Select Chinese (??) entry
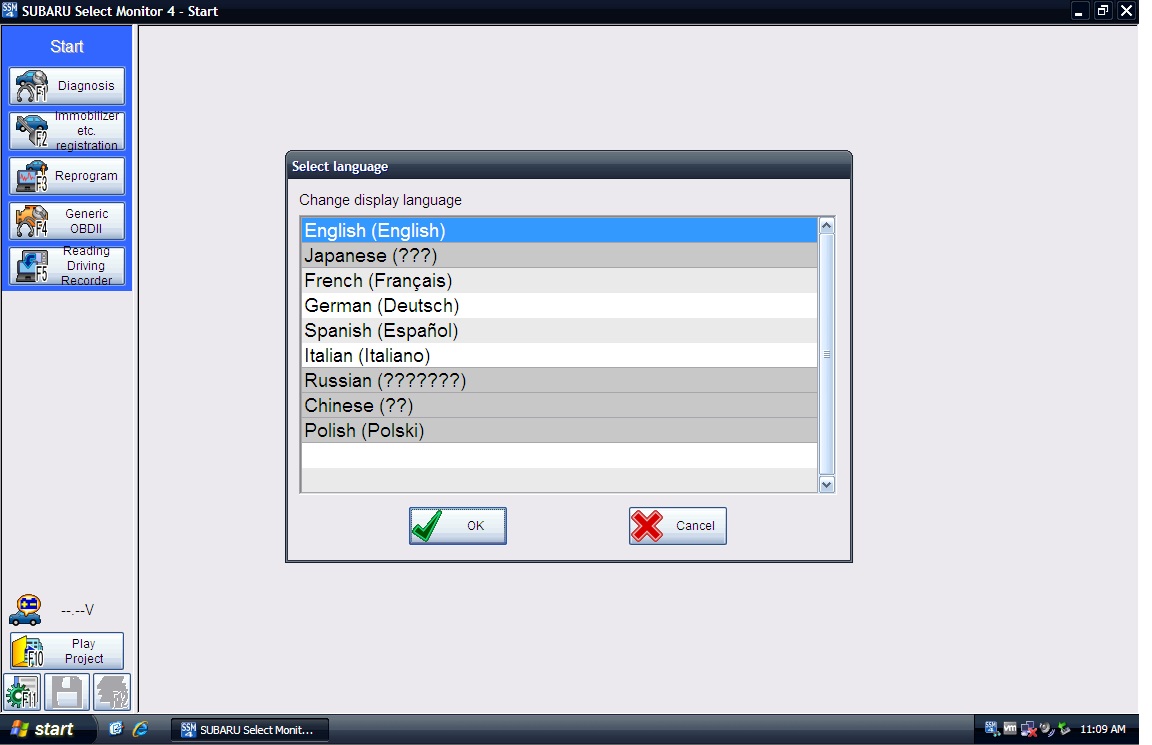This screenshot has width=1152, height=745. [559, 406]
